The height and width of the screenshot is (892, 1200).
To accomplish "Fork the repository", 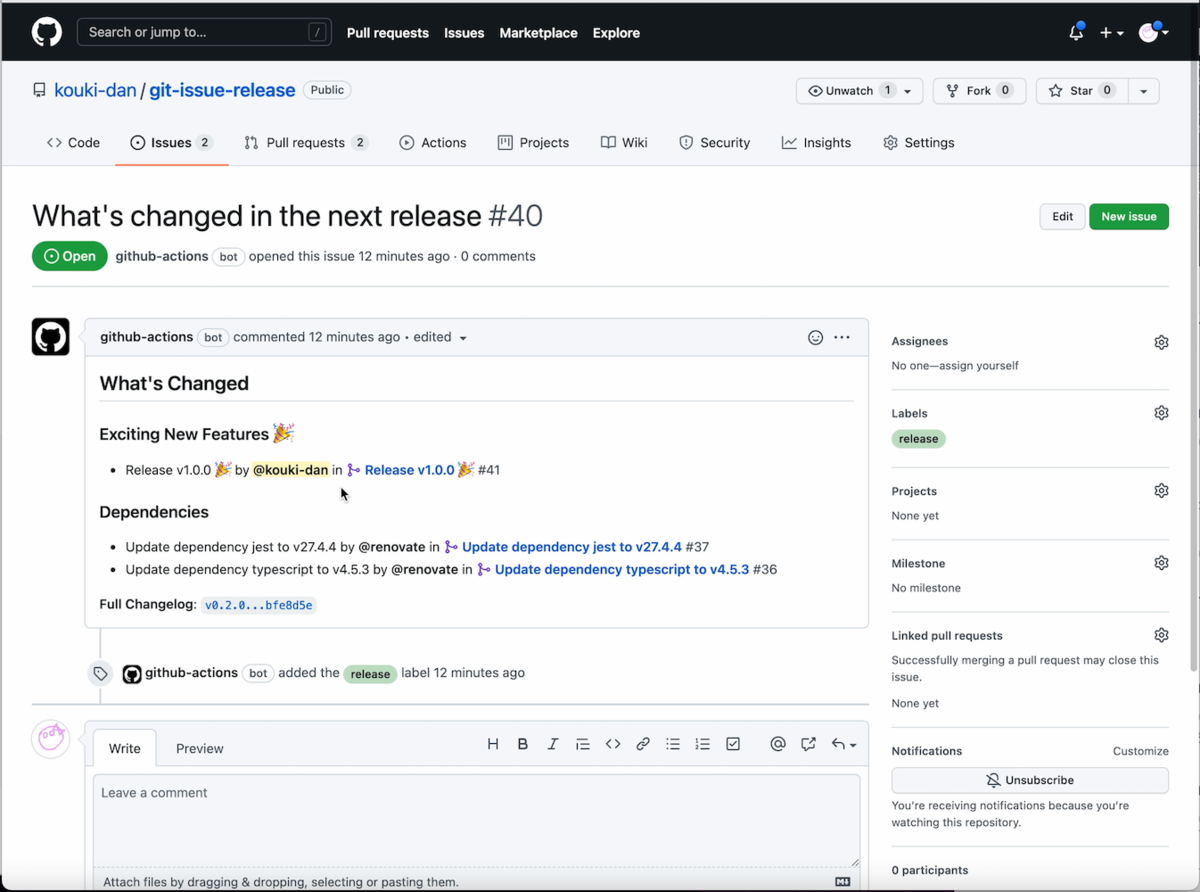I will click(978, 91).
